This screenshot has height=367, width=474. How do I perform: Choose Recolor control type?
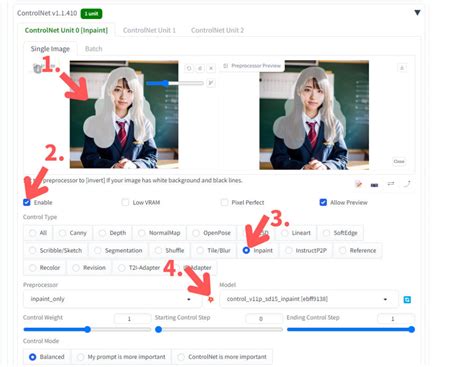click(x=45, y=268)
